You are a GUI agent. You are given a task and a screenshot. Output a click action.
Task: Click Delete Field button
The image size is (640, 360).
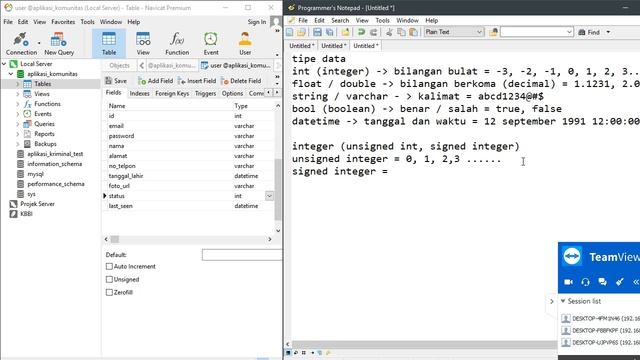pyautogui.click(x=241, y=81)
